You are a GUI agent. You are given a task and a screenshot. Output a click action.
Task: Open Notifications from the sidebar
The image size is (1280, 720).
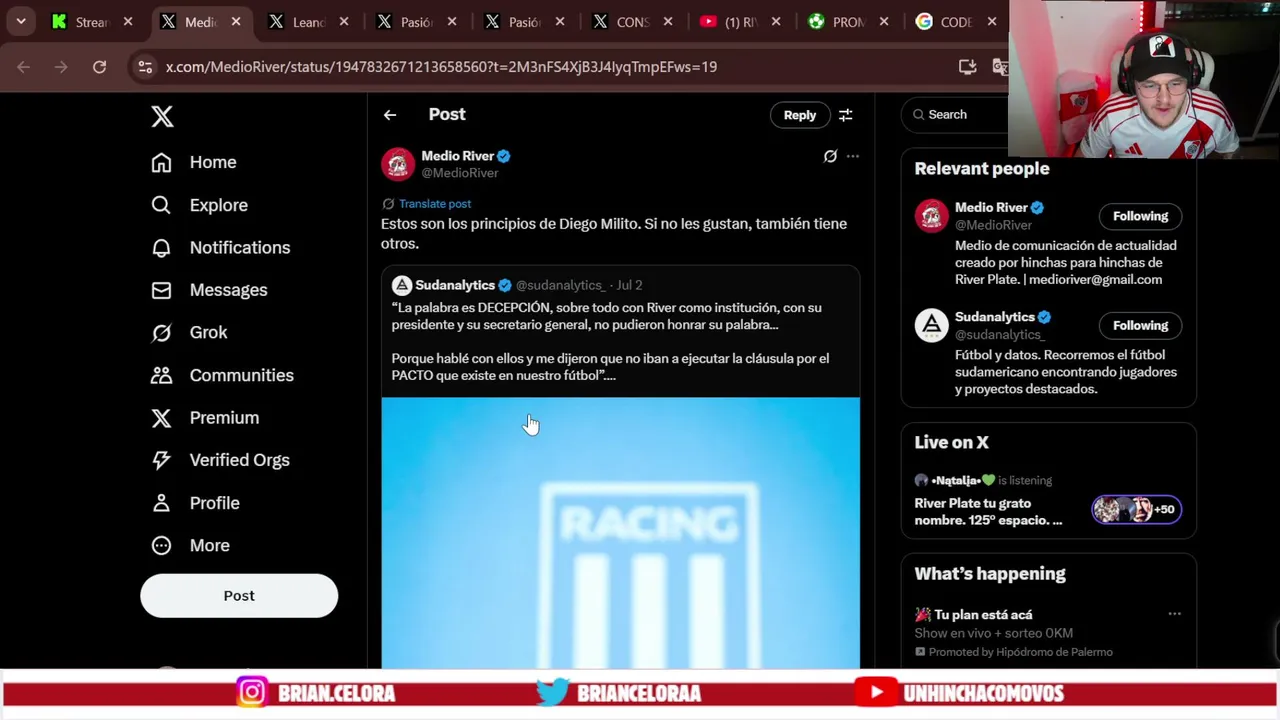click(220, 247)
